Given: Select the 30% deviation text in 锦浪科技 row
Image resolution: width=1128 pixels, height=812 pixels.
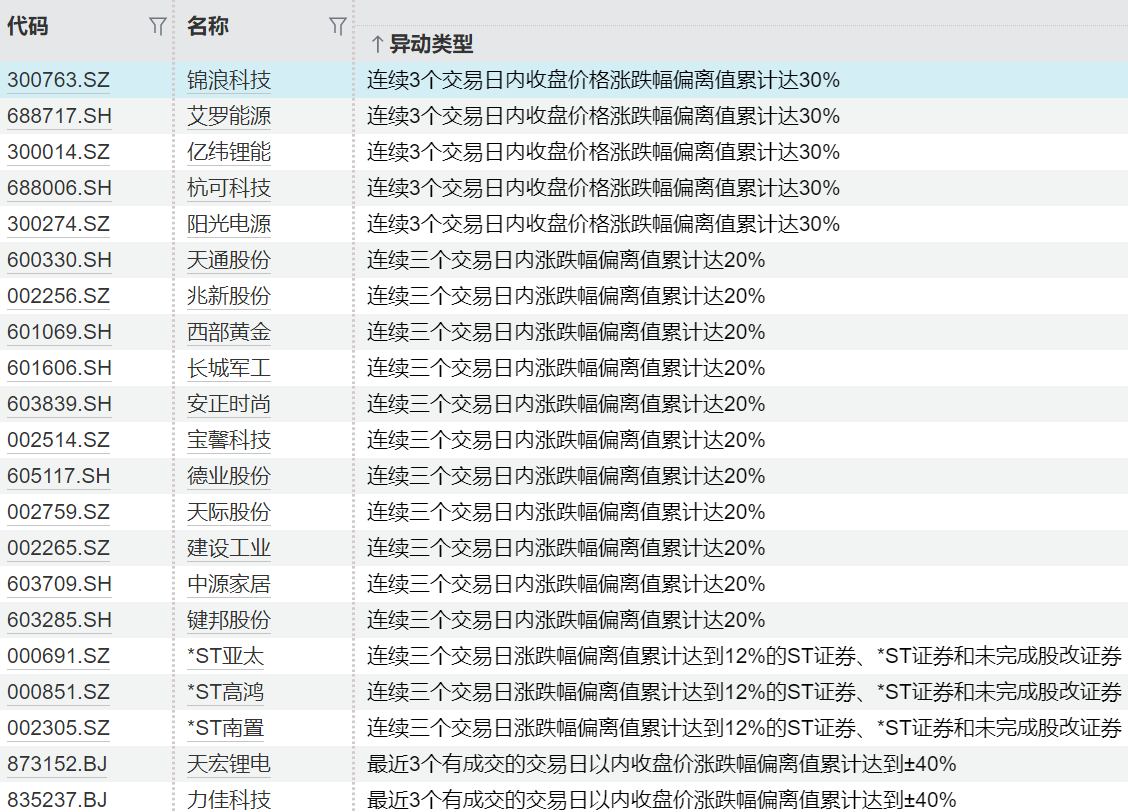Looking at the screenshot, I should pyautogui.click(x=604, y=80).
